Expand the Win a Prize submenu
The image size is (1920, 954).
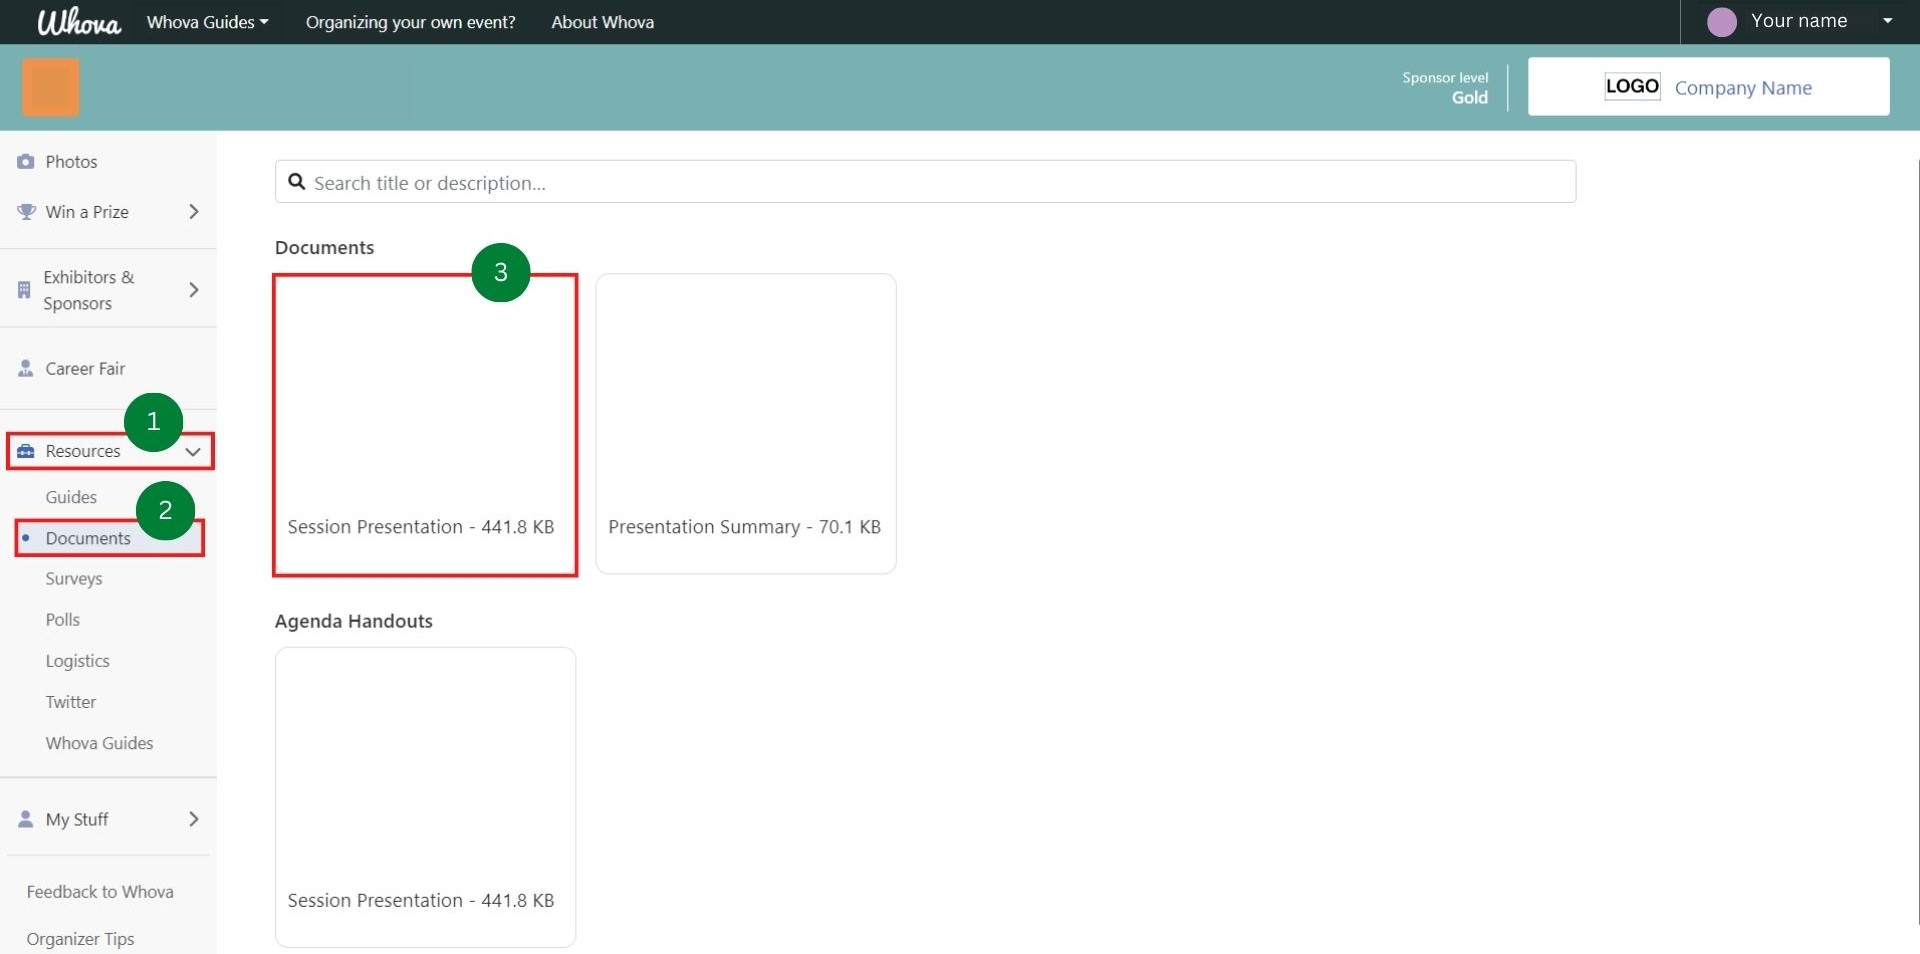(193, 212)
